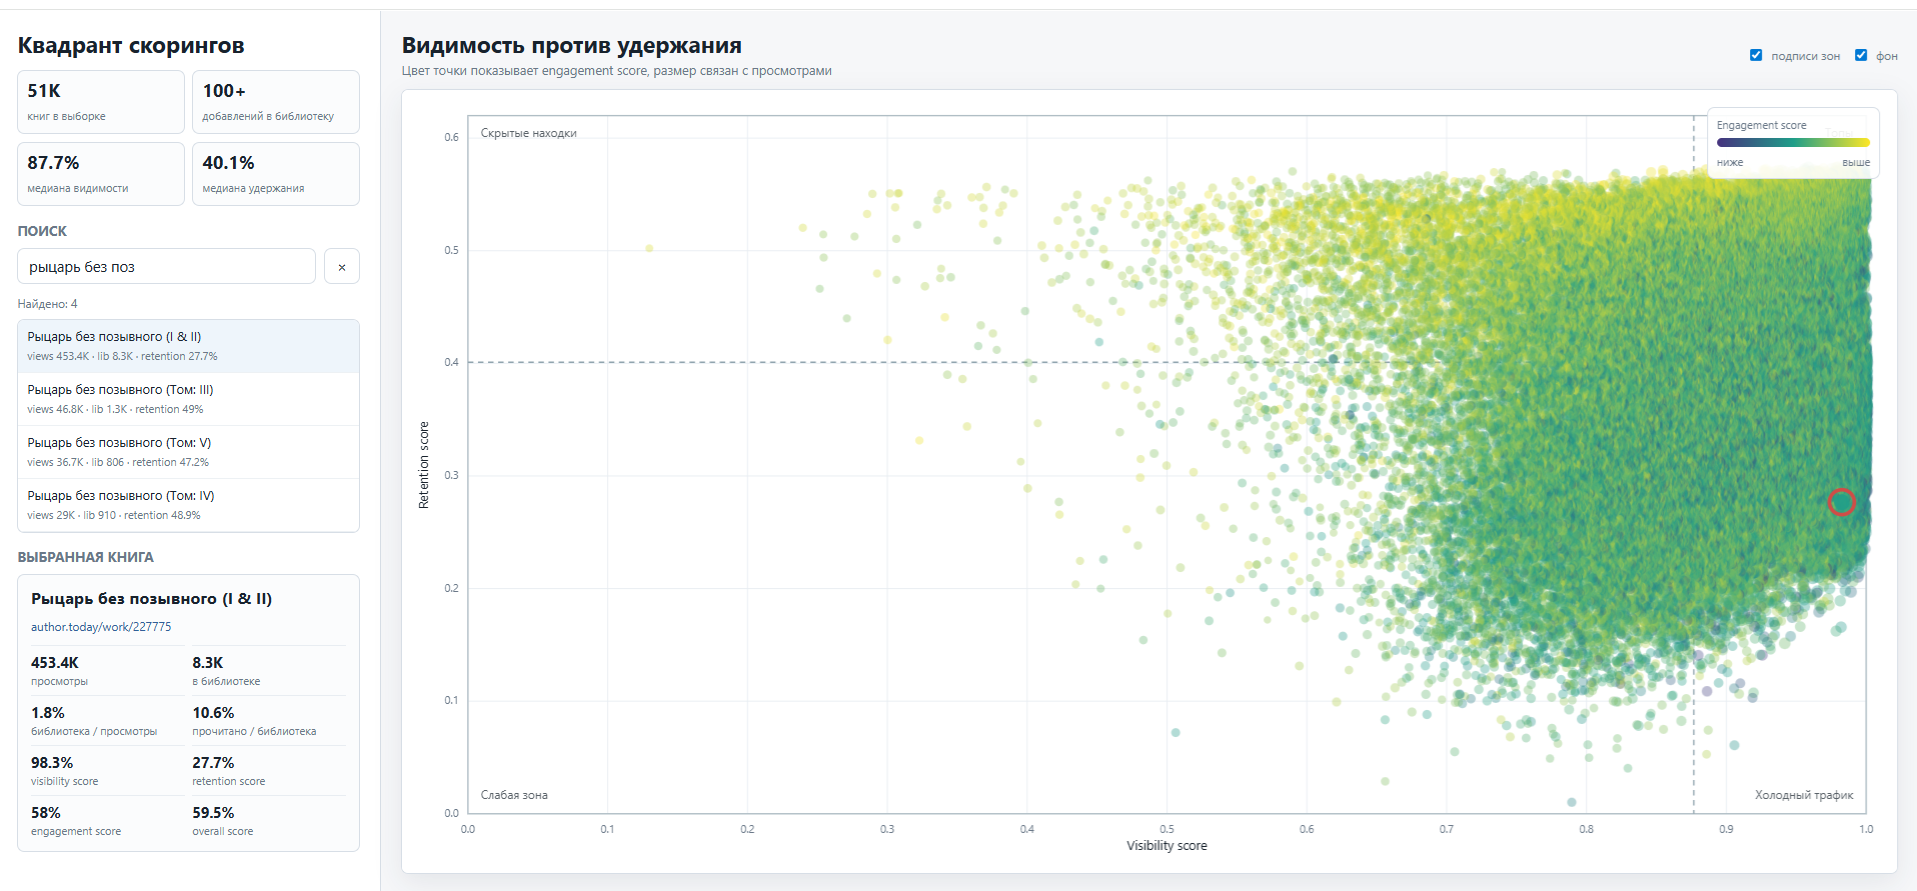Click the "87.7% медиана видимости" card

101,174
